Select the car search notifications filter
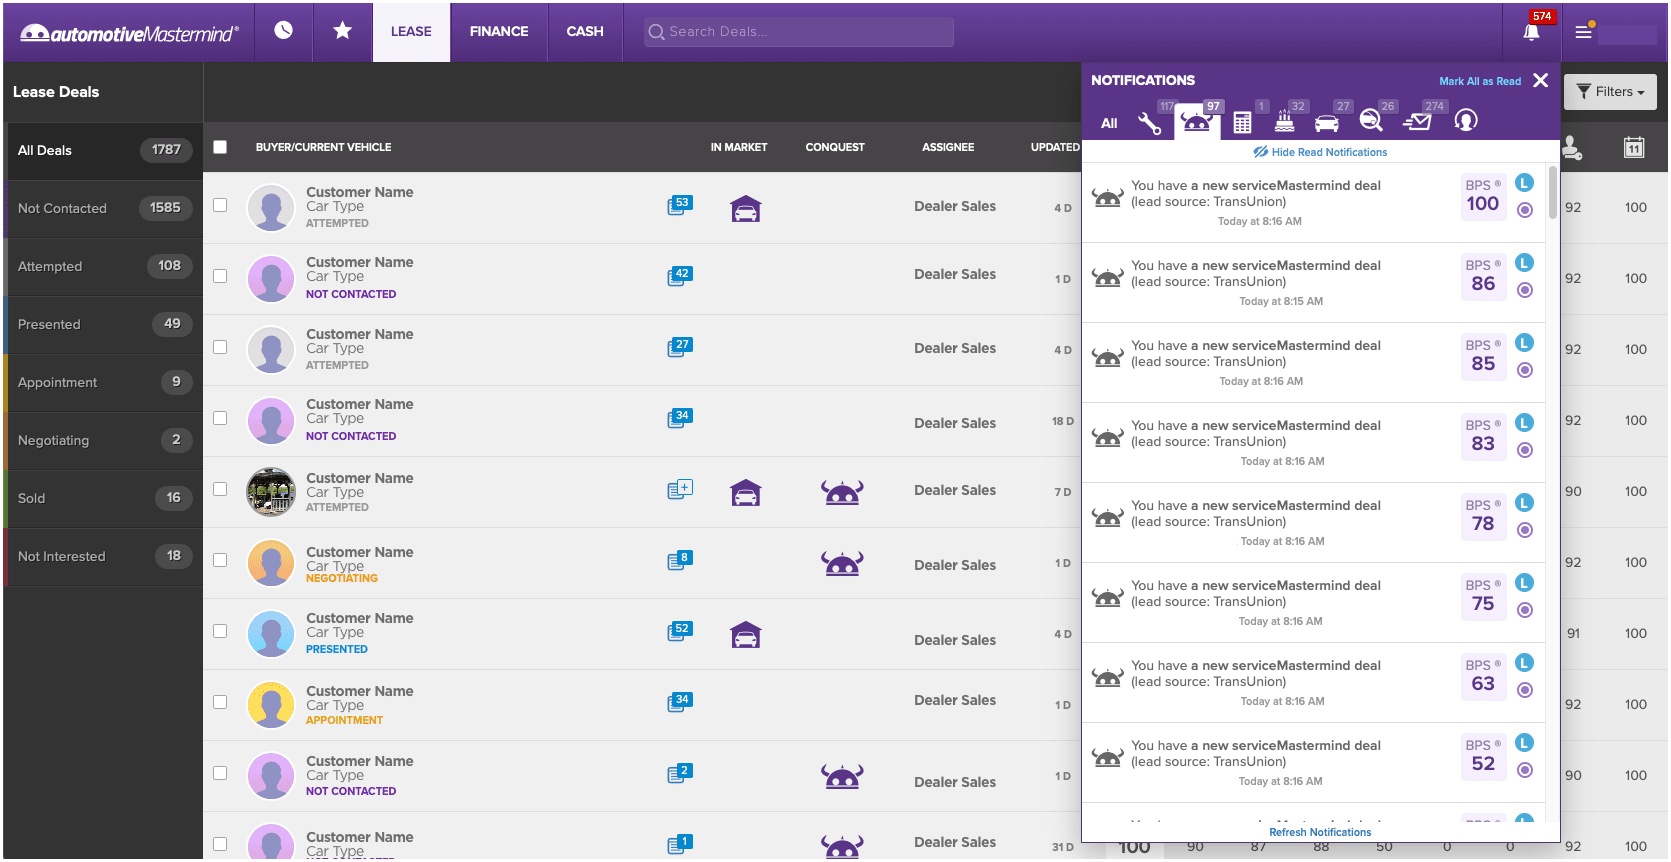 (x=1371, y=121)
